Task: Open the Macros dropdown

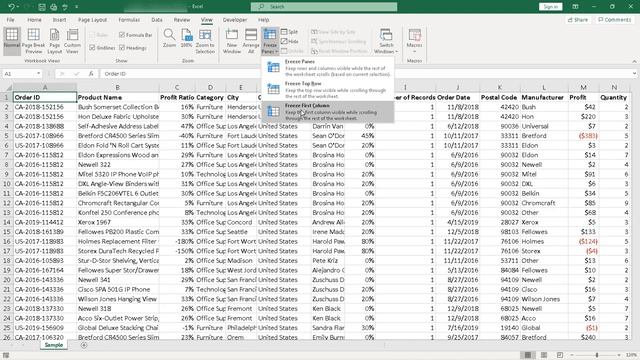Action: (414, 41)
